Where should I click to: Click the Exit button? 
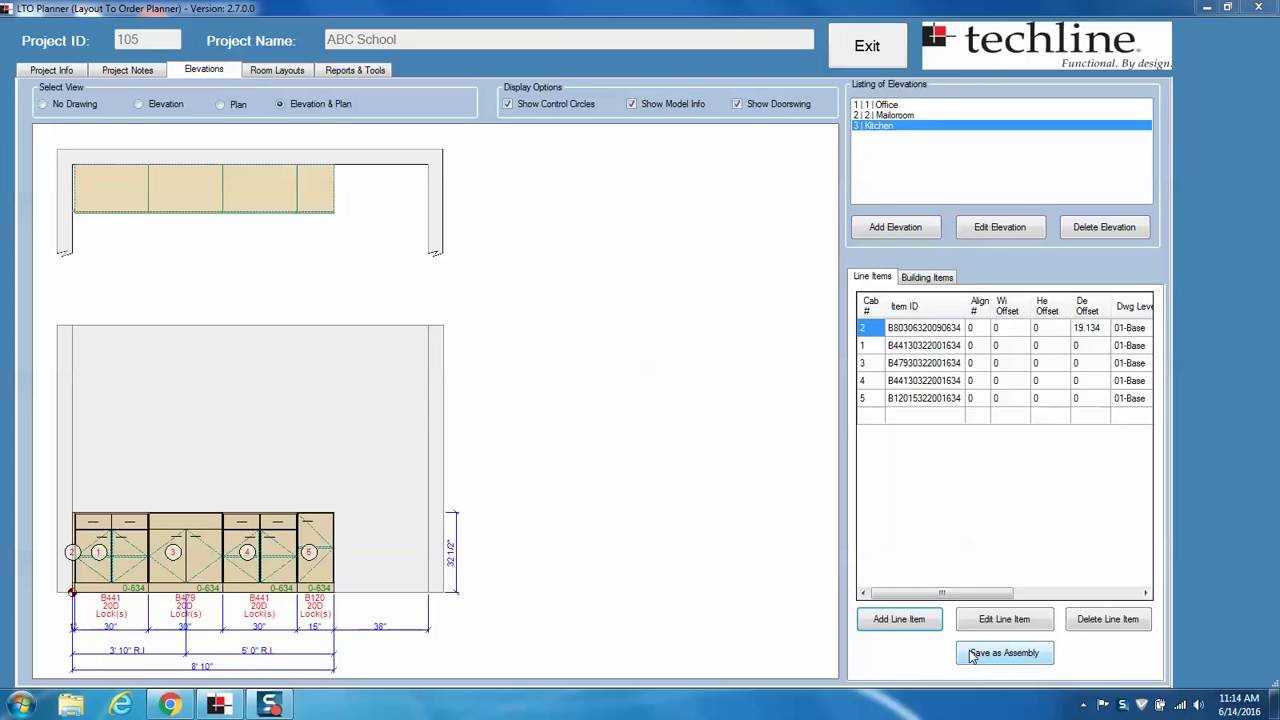(x=867, y=46)
